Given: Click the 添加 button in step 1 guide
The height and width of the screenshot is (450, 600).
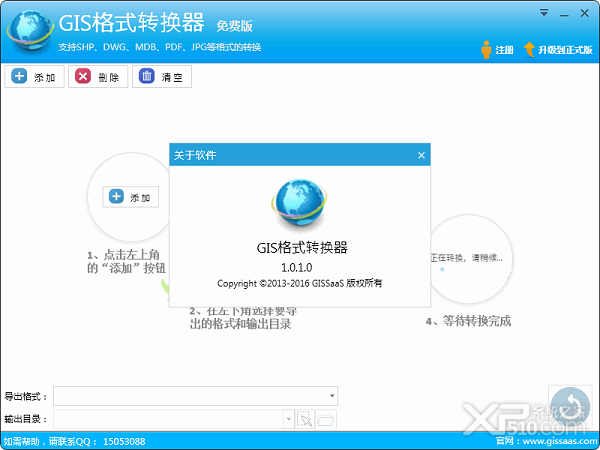Looking at the screenshot, I should (130, 197).
